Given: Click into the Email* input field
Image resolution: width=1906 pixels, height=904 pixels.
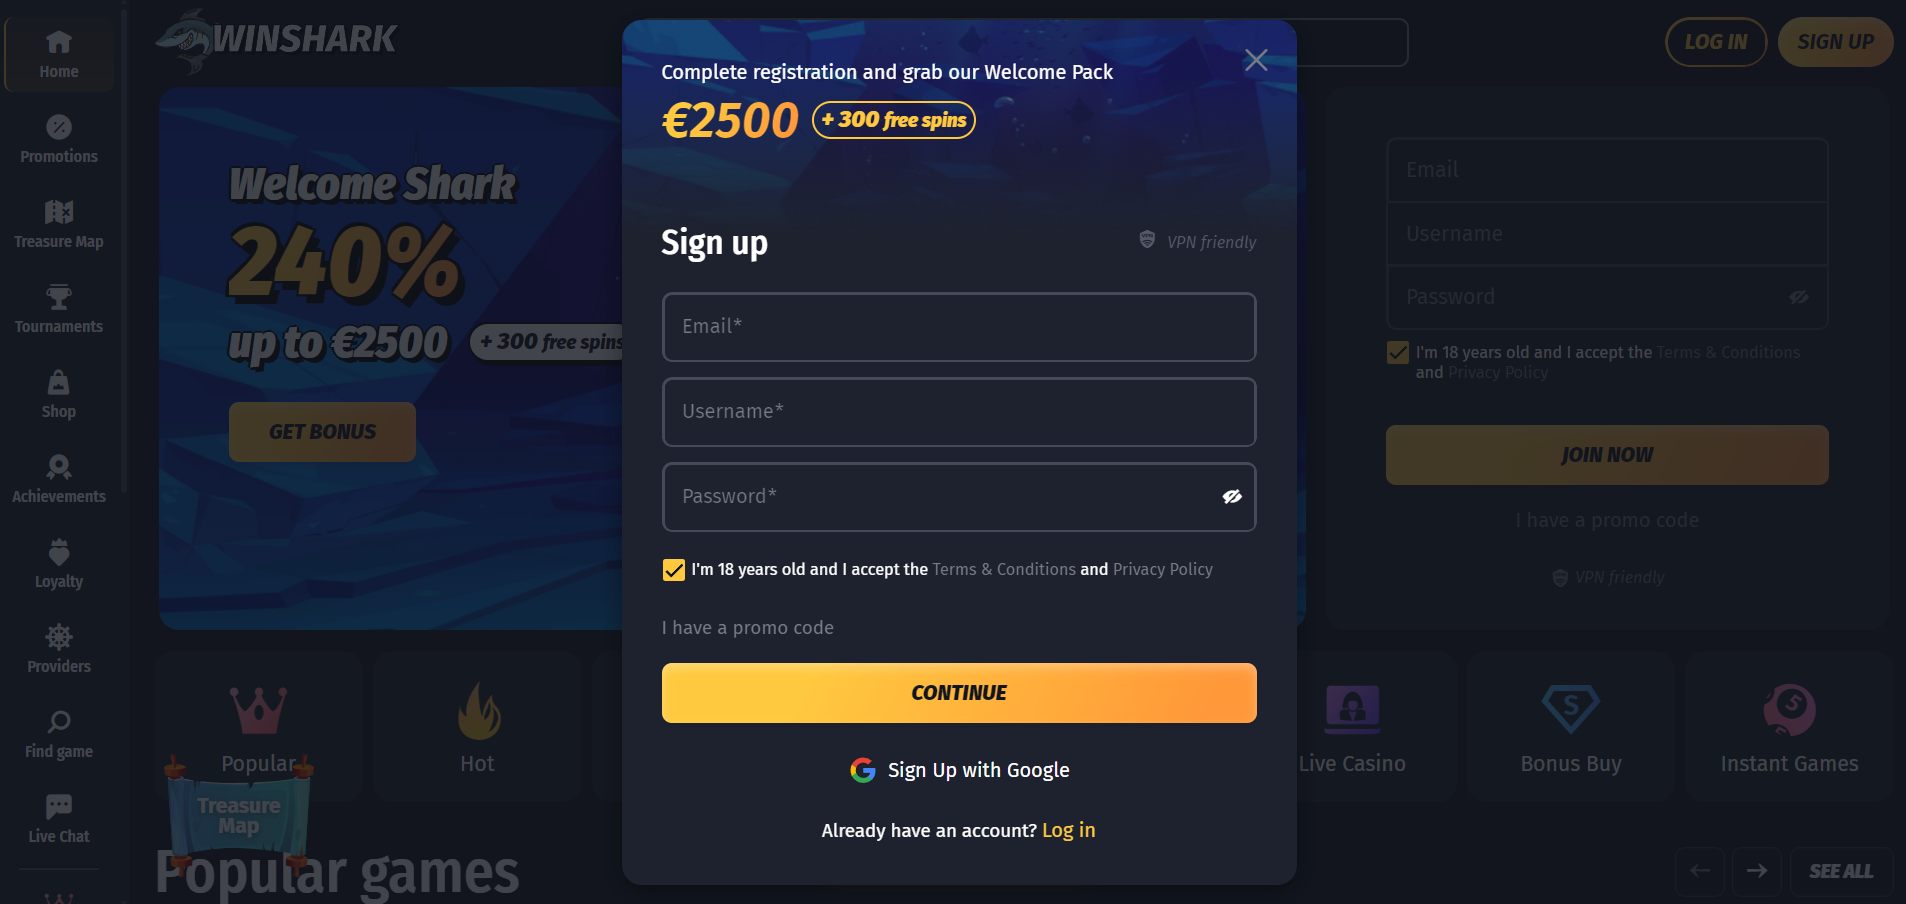Looking at the screenshot, I should tap(959, 327).
